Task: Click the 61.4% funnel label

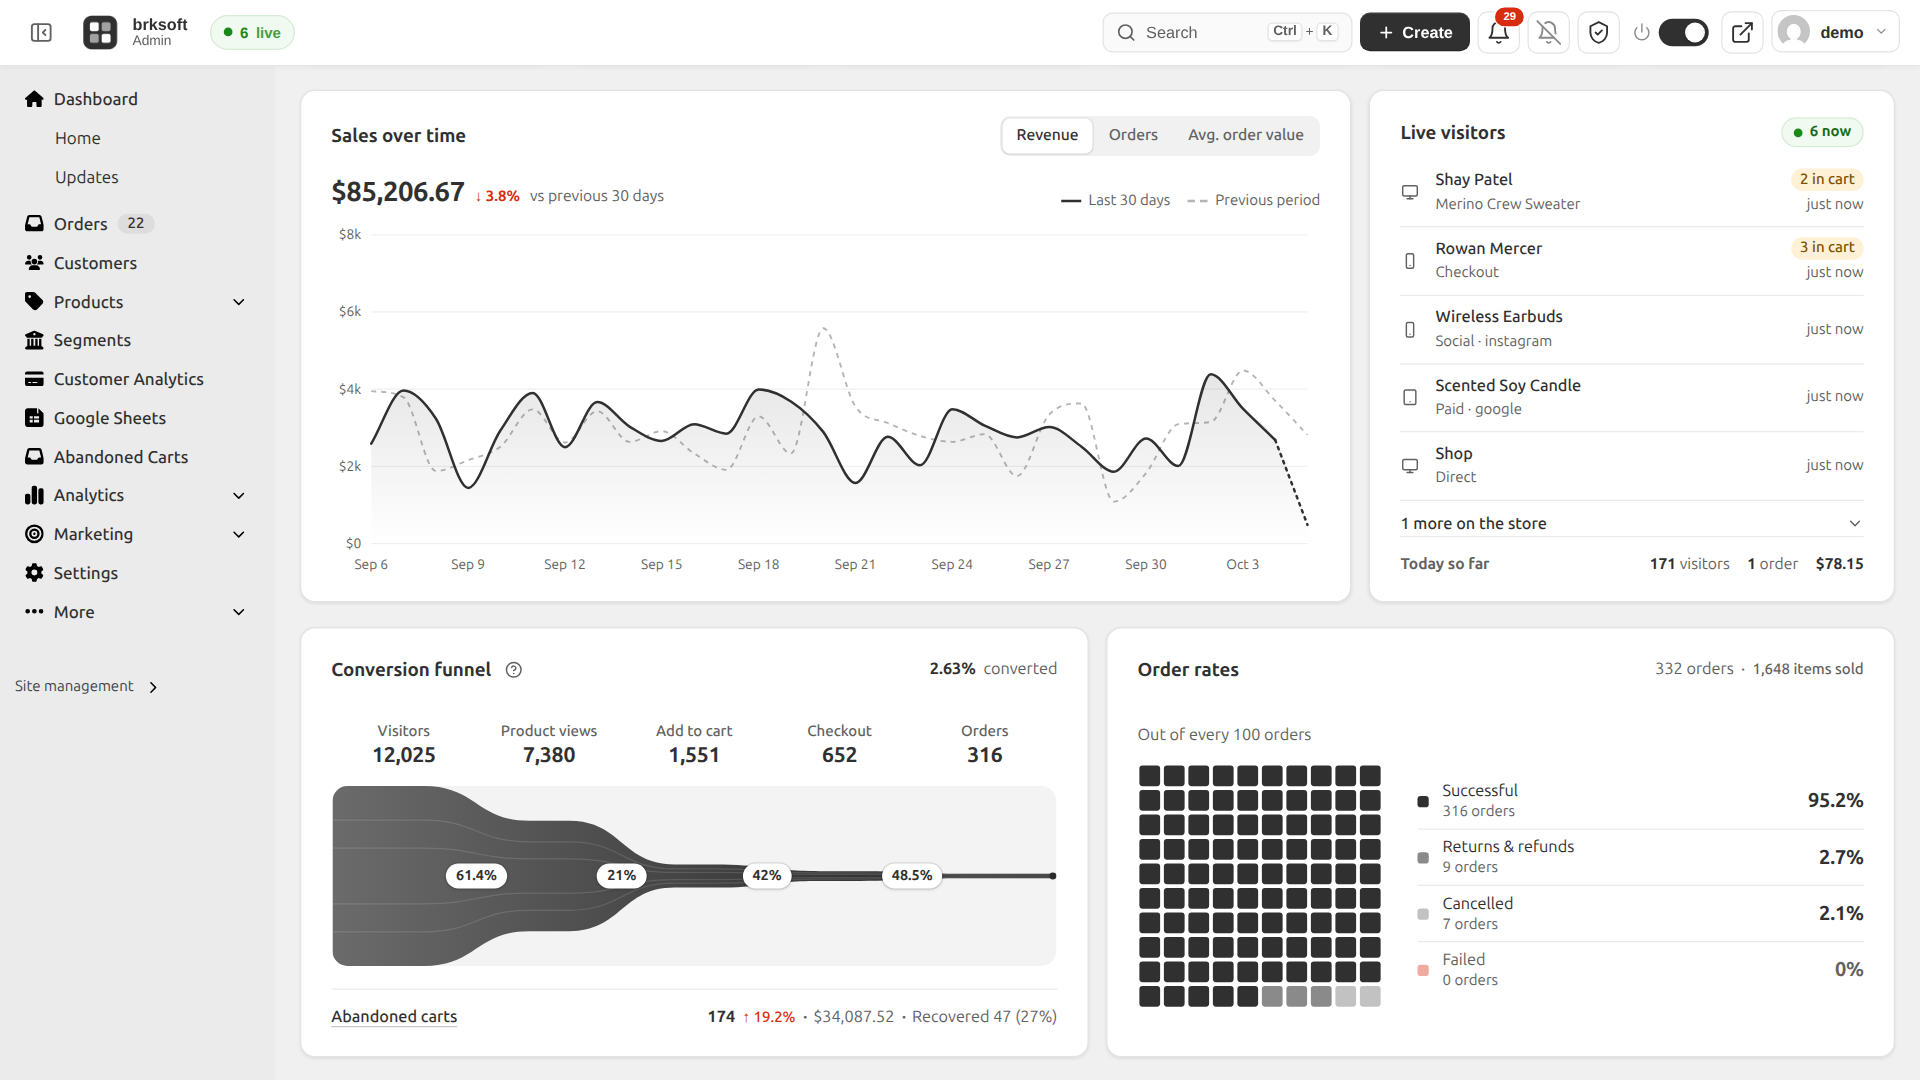Action: [476, 876]
